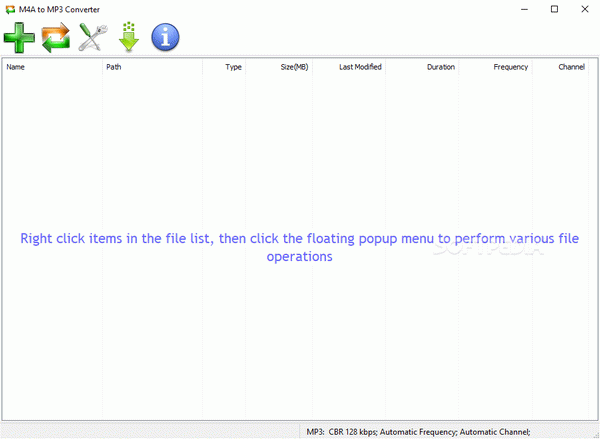Start conversion with the orange-green arrows icon
The image size is (600, 439).
pyautogui.click(x=56, y=38)
